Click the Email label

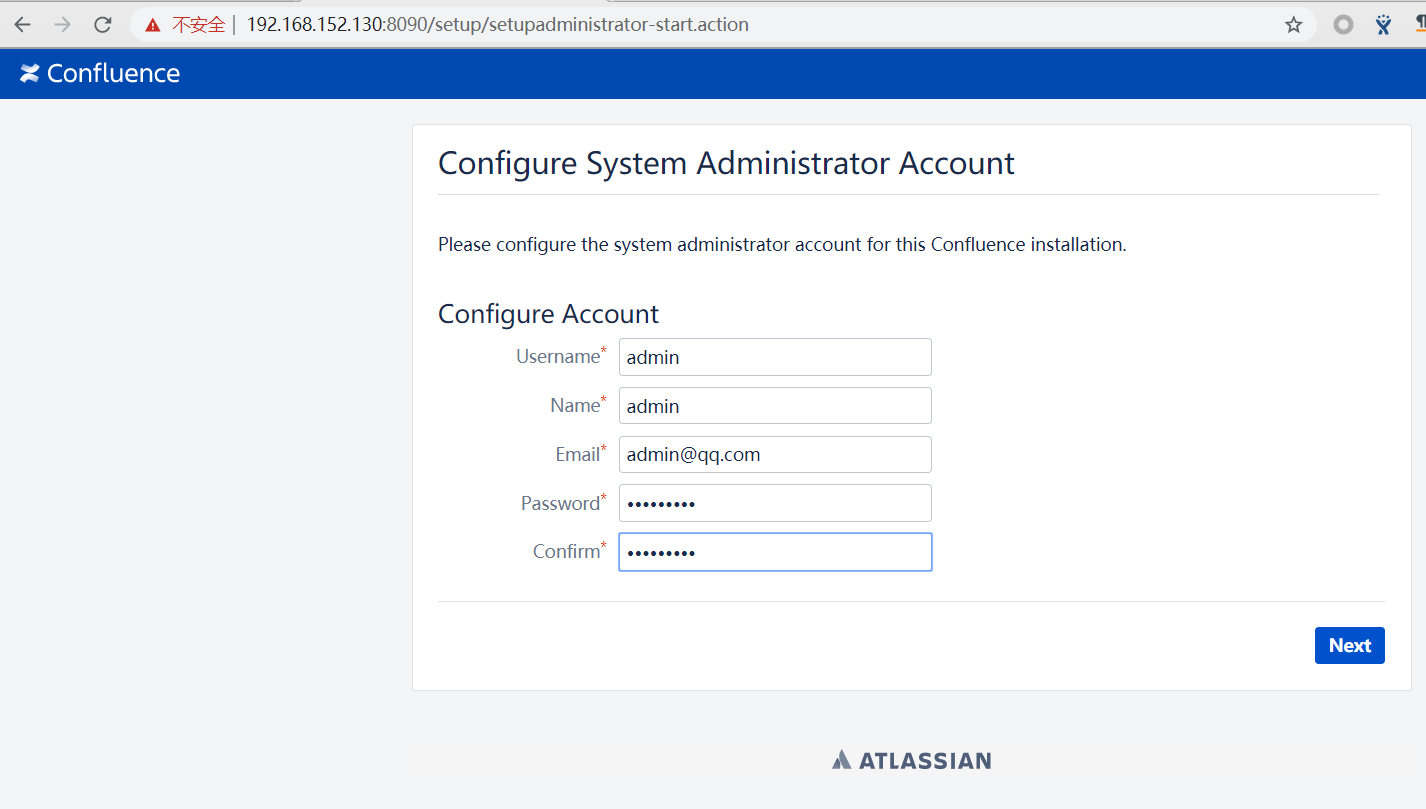581,454
